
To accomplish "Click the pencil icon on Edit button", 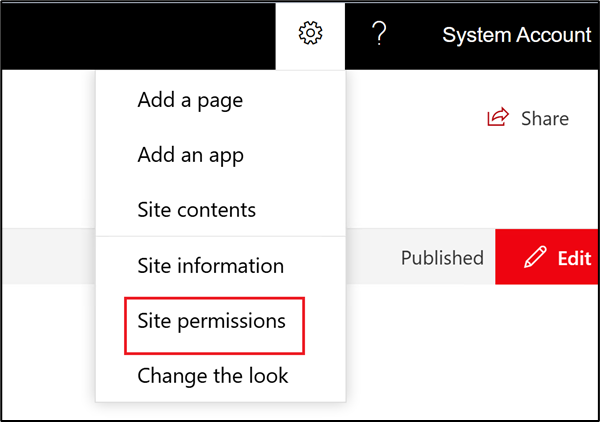I will click(x=536, y=258).
